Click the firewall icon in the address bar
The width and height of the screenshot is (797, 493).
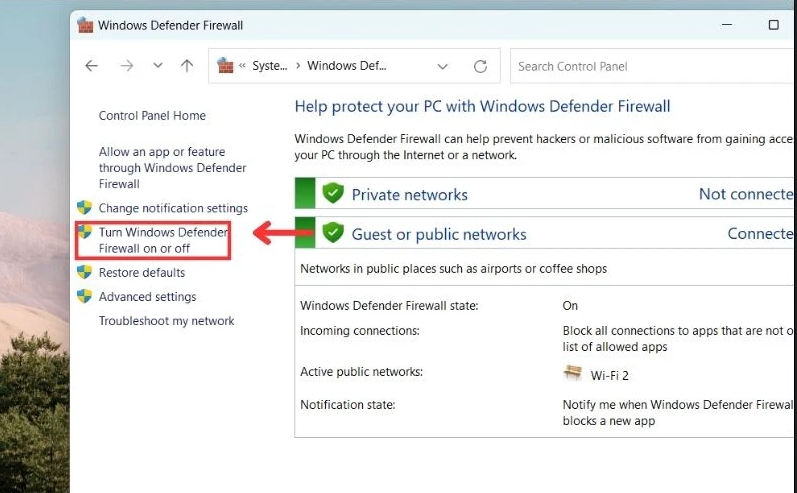click(225, 66)
